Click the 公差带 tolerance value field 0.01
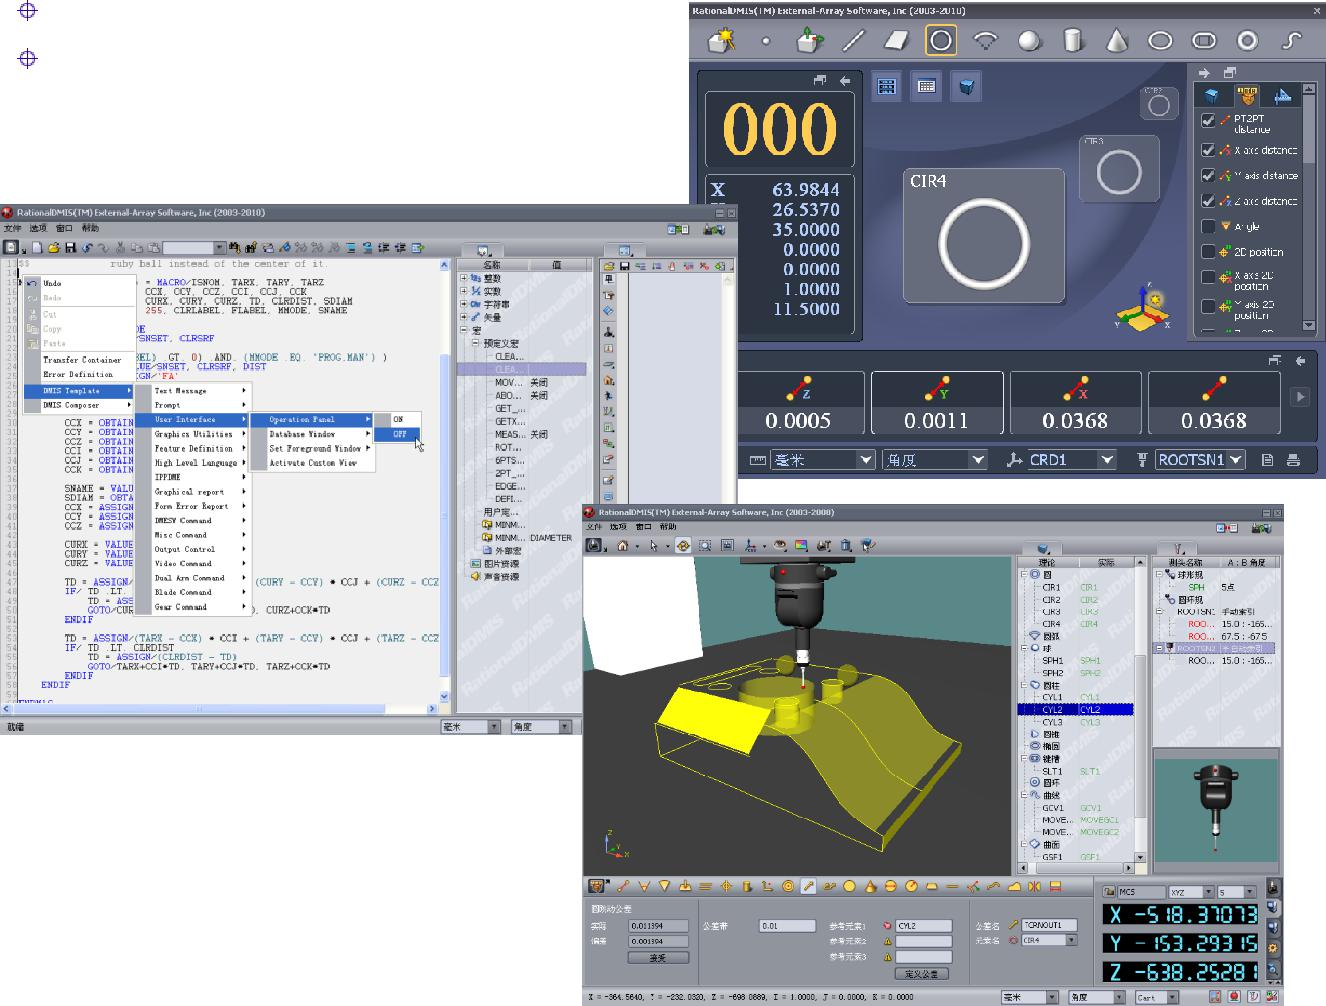 pos(787,926)
